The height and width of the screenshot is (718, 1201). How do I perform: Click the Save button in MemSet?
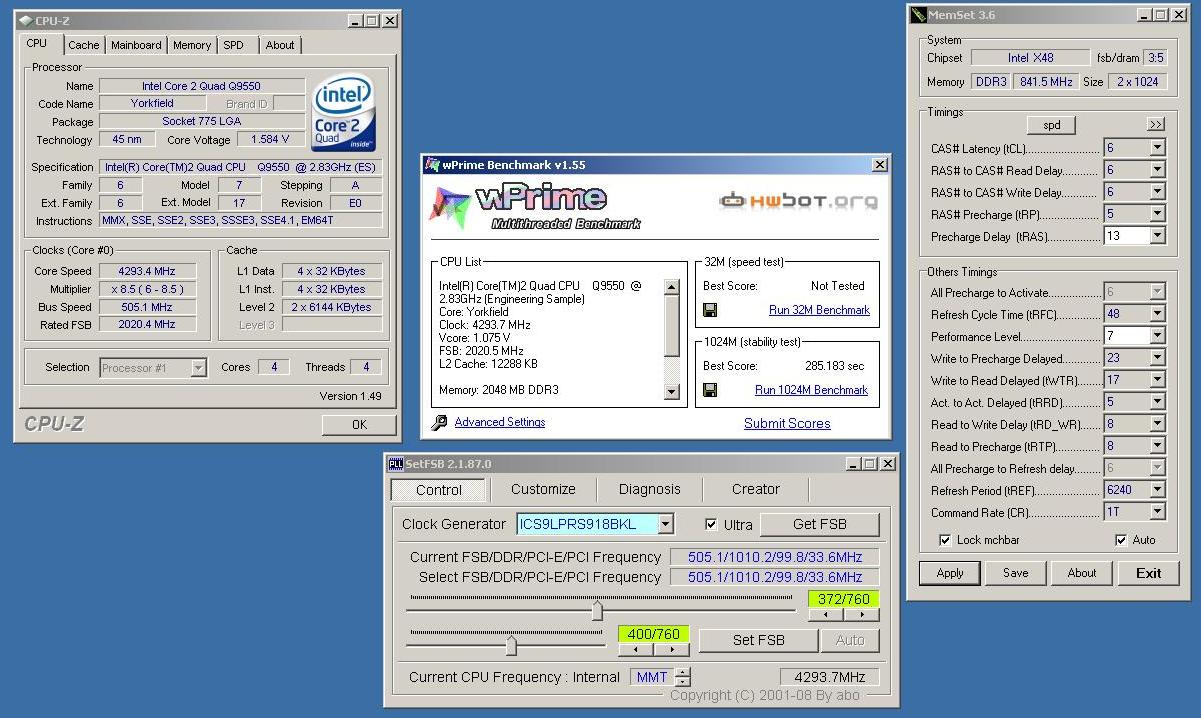click(x=1016, y=573)
